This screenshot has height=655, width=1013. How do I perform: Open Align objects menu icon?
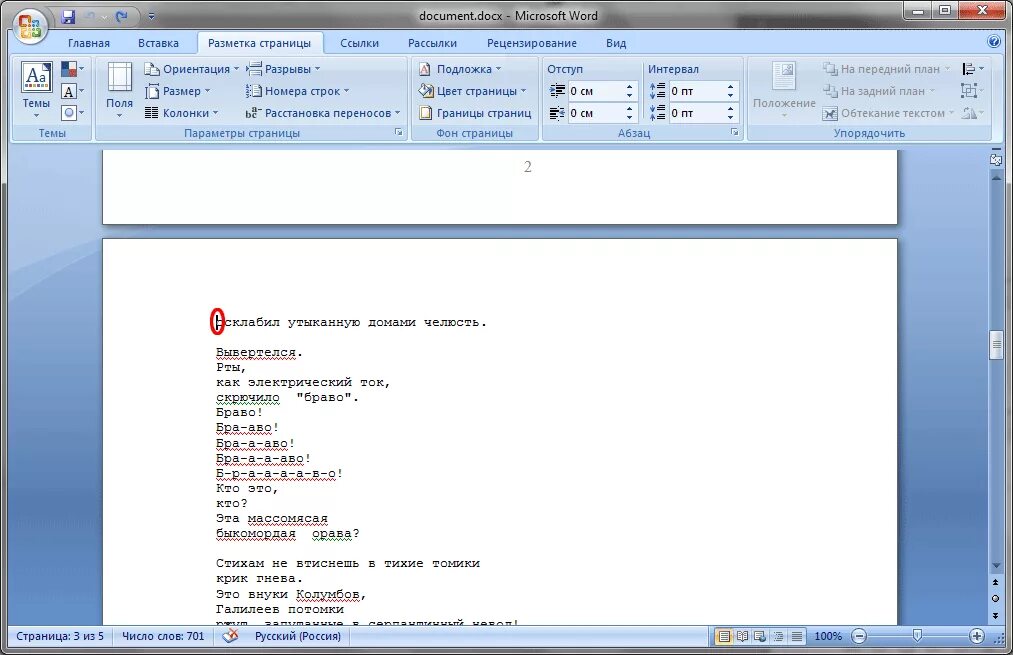point(972,68)
